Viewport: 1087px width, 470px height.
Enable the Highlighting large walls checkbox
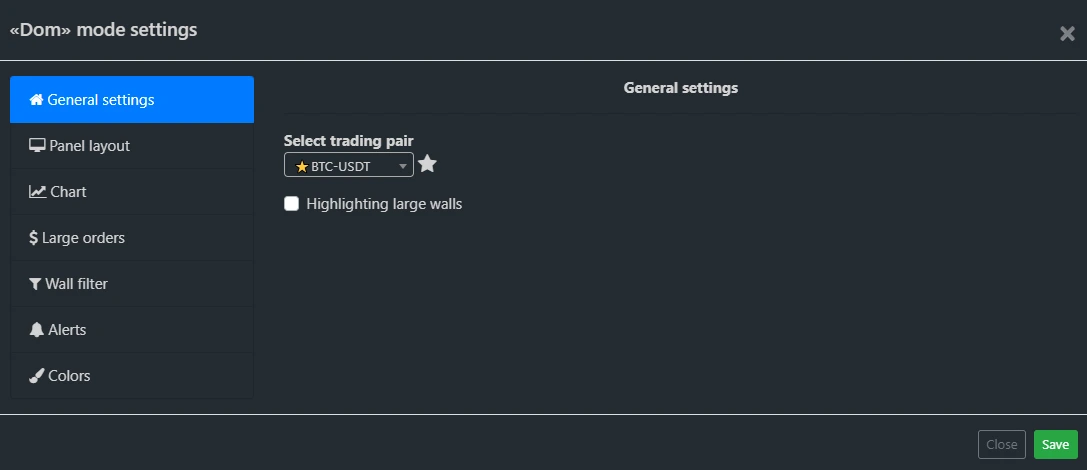click(x=292, y=204)
